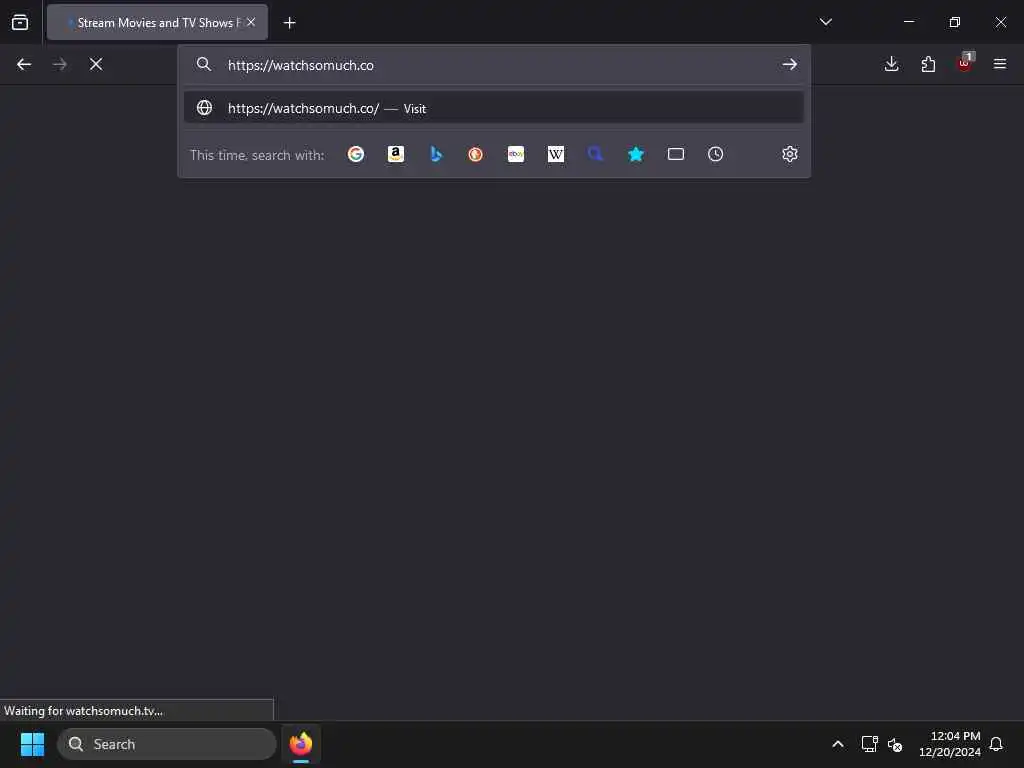1024x768 pixels.
Task: Open the Downloads panel
Action: tap(891, 64)
